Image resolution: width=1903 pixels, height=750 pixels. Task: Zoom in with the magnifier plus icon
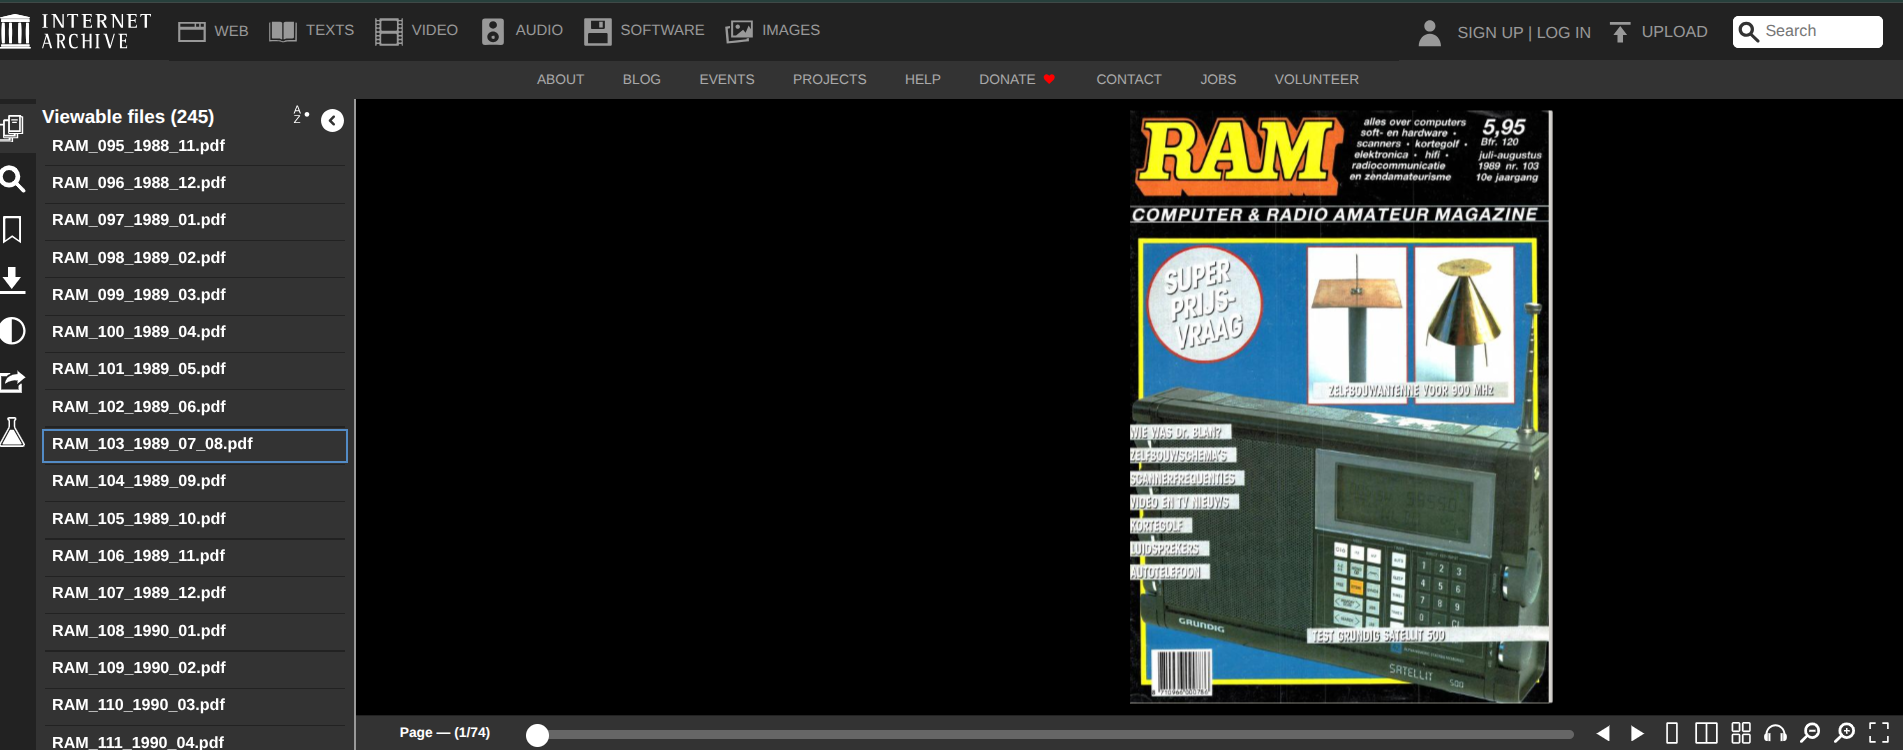1845,733
